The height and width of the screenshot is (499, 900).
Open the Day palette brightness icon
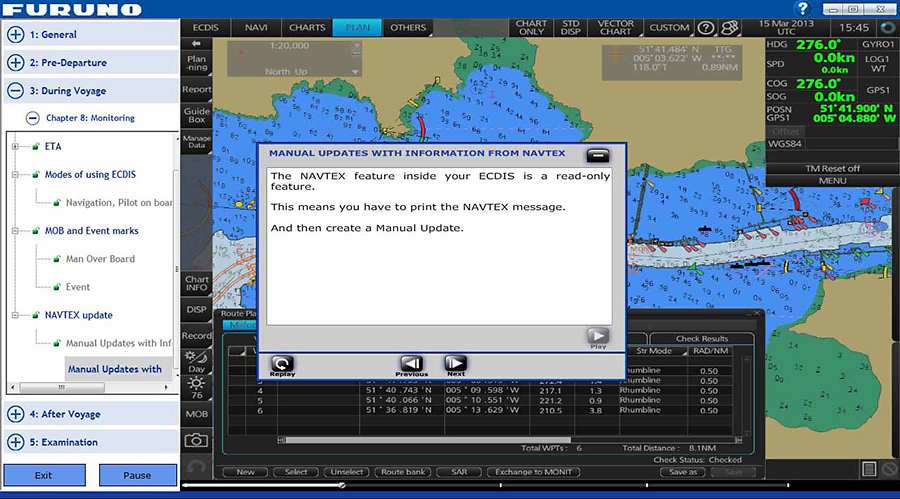(197, 361)
